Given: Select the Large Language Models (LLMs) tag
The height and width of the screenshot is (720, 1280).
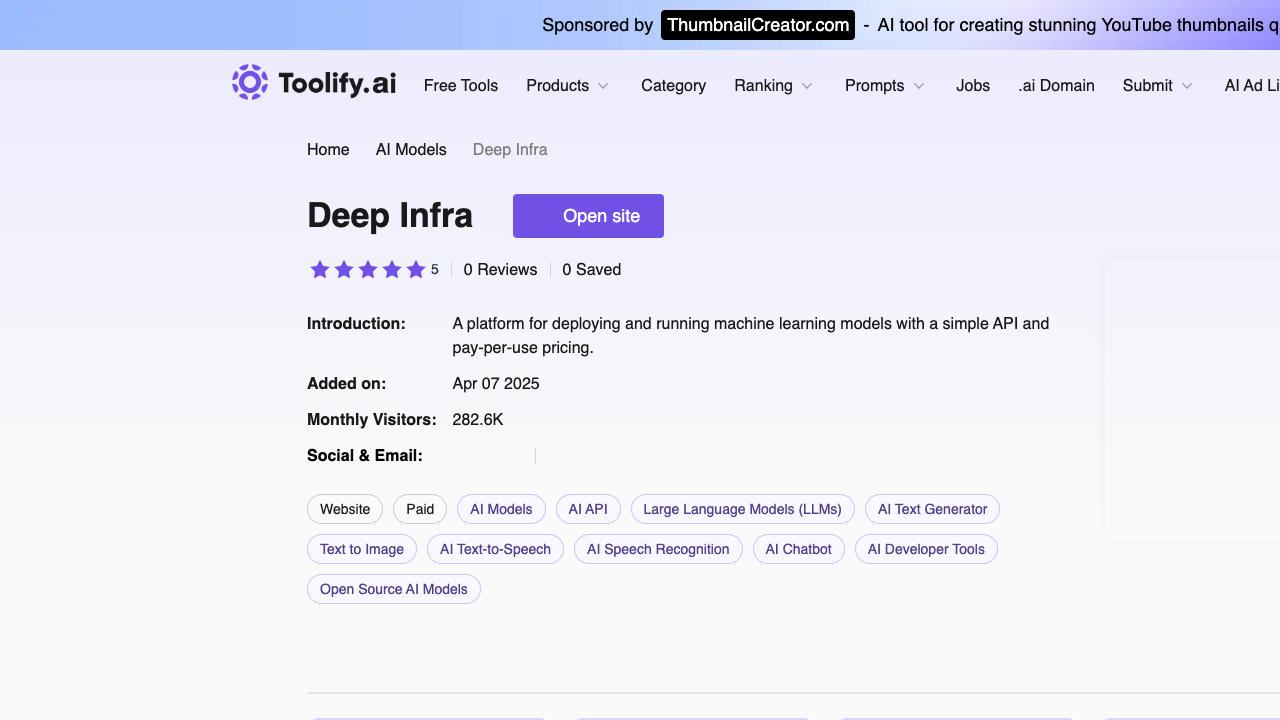Looking at the screenshot, I should (x=743, y=509).
